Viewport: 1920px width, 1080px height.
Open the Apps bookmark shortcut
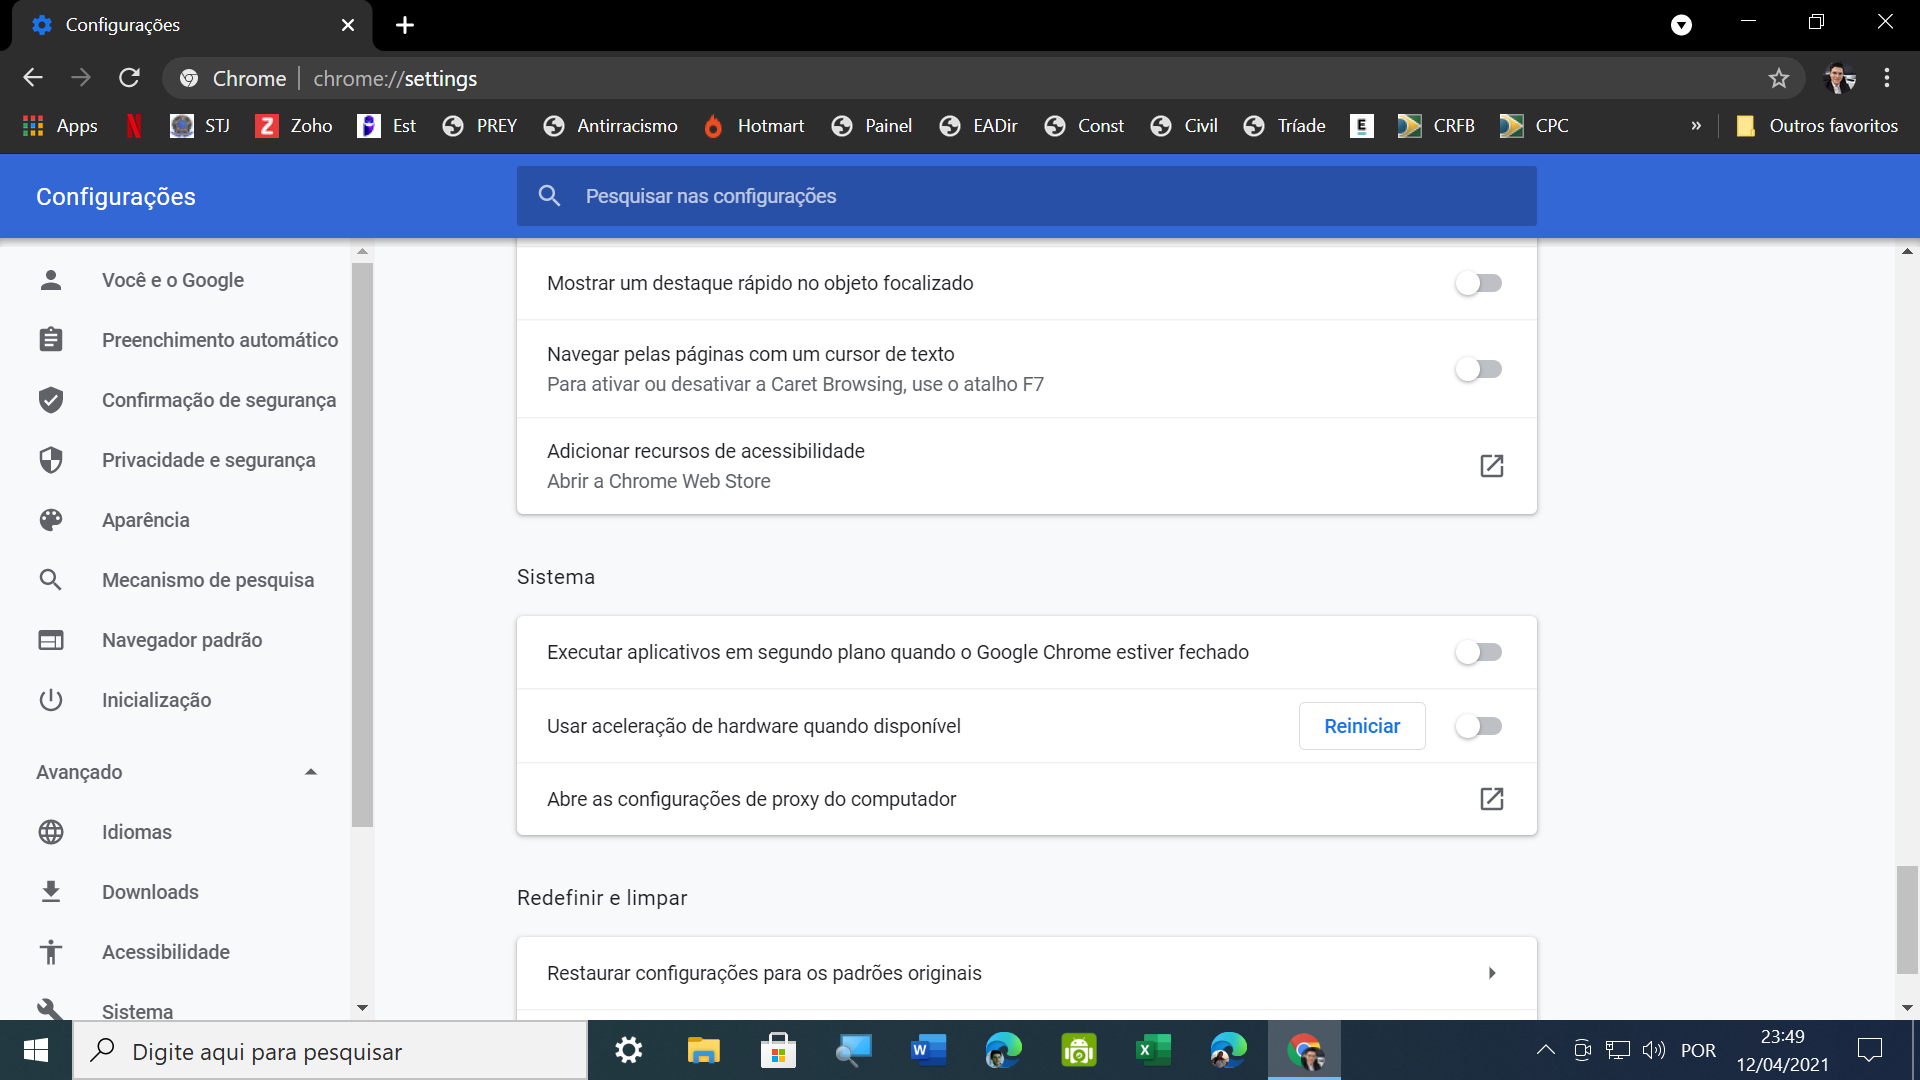60,126
